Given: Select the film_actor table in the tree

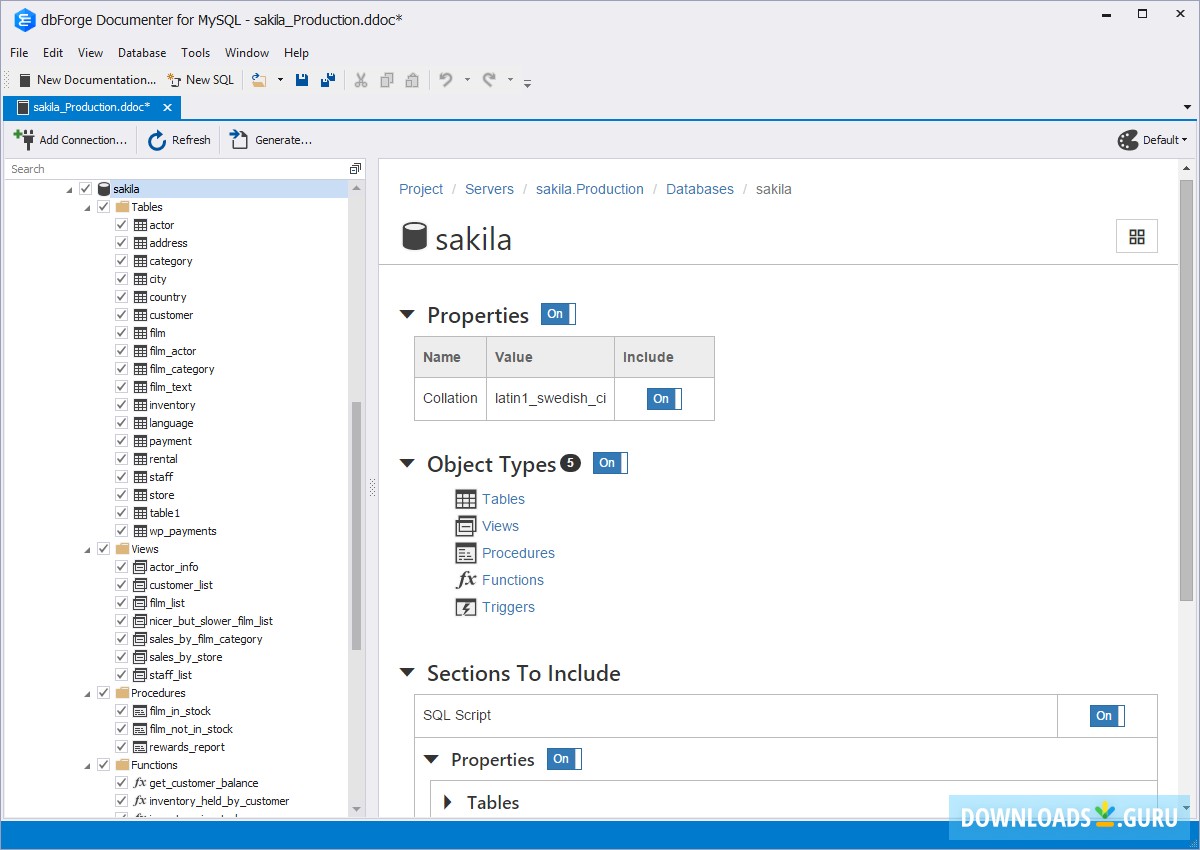Looking at the screenshot, I should pyautogui.click(x=172, y=351).
